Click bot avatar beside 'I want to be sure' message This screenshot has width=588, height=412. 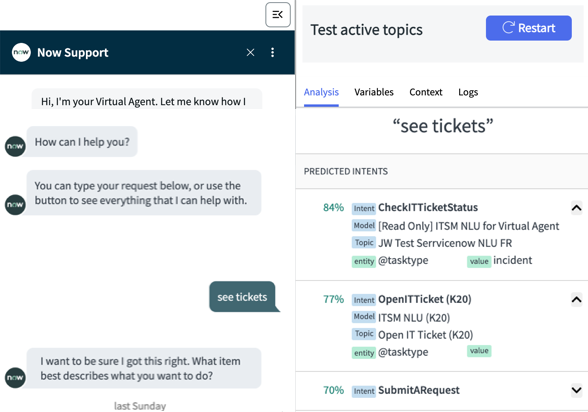click(x=15, y=378)
